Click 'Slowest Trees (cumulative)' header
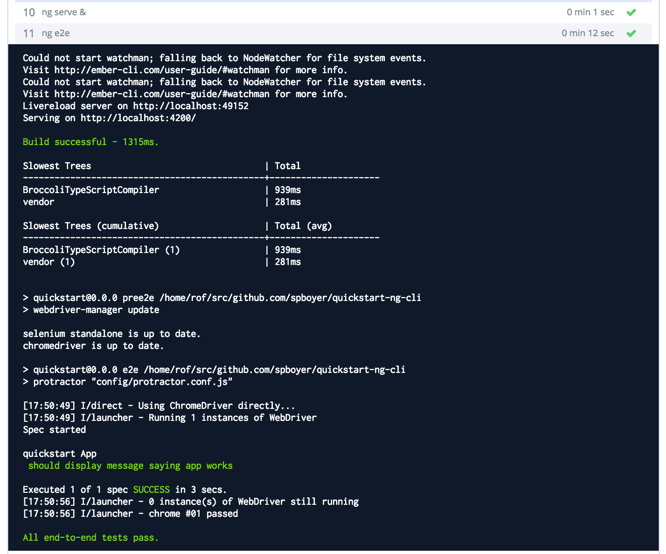Screen dimensions: 666x554 click(90, 226)
